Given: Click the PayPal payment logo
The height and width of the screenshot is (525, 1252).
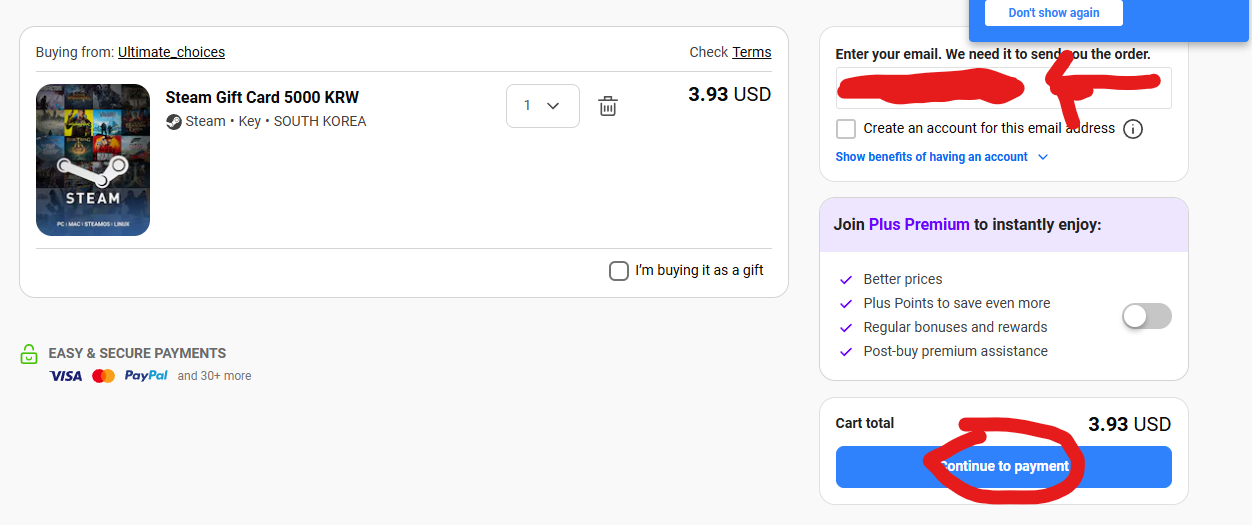Looking at the screenshot, I should [146, 376].
